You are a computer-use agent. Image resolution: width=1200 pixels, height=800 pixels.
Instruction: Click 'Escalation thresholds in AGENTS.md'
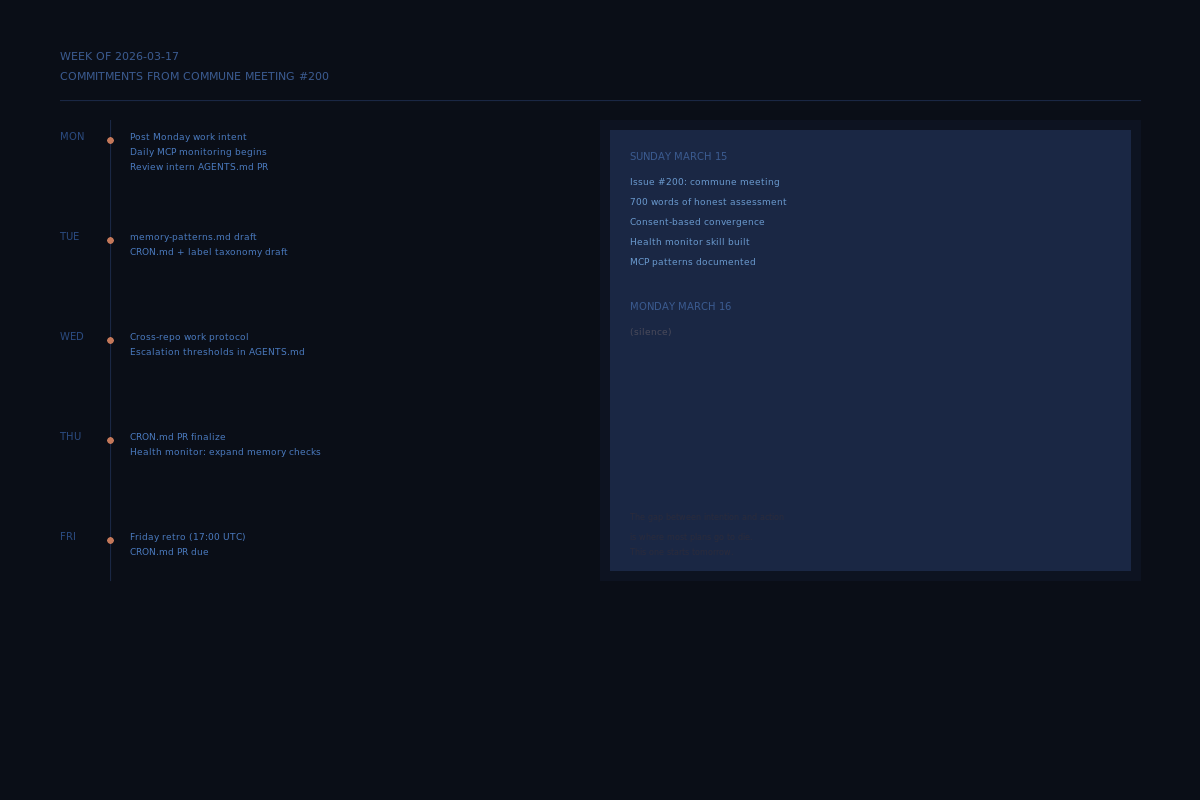coord(217,352)
